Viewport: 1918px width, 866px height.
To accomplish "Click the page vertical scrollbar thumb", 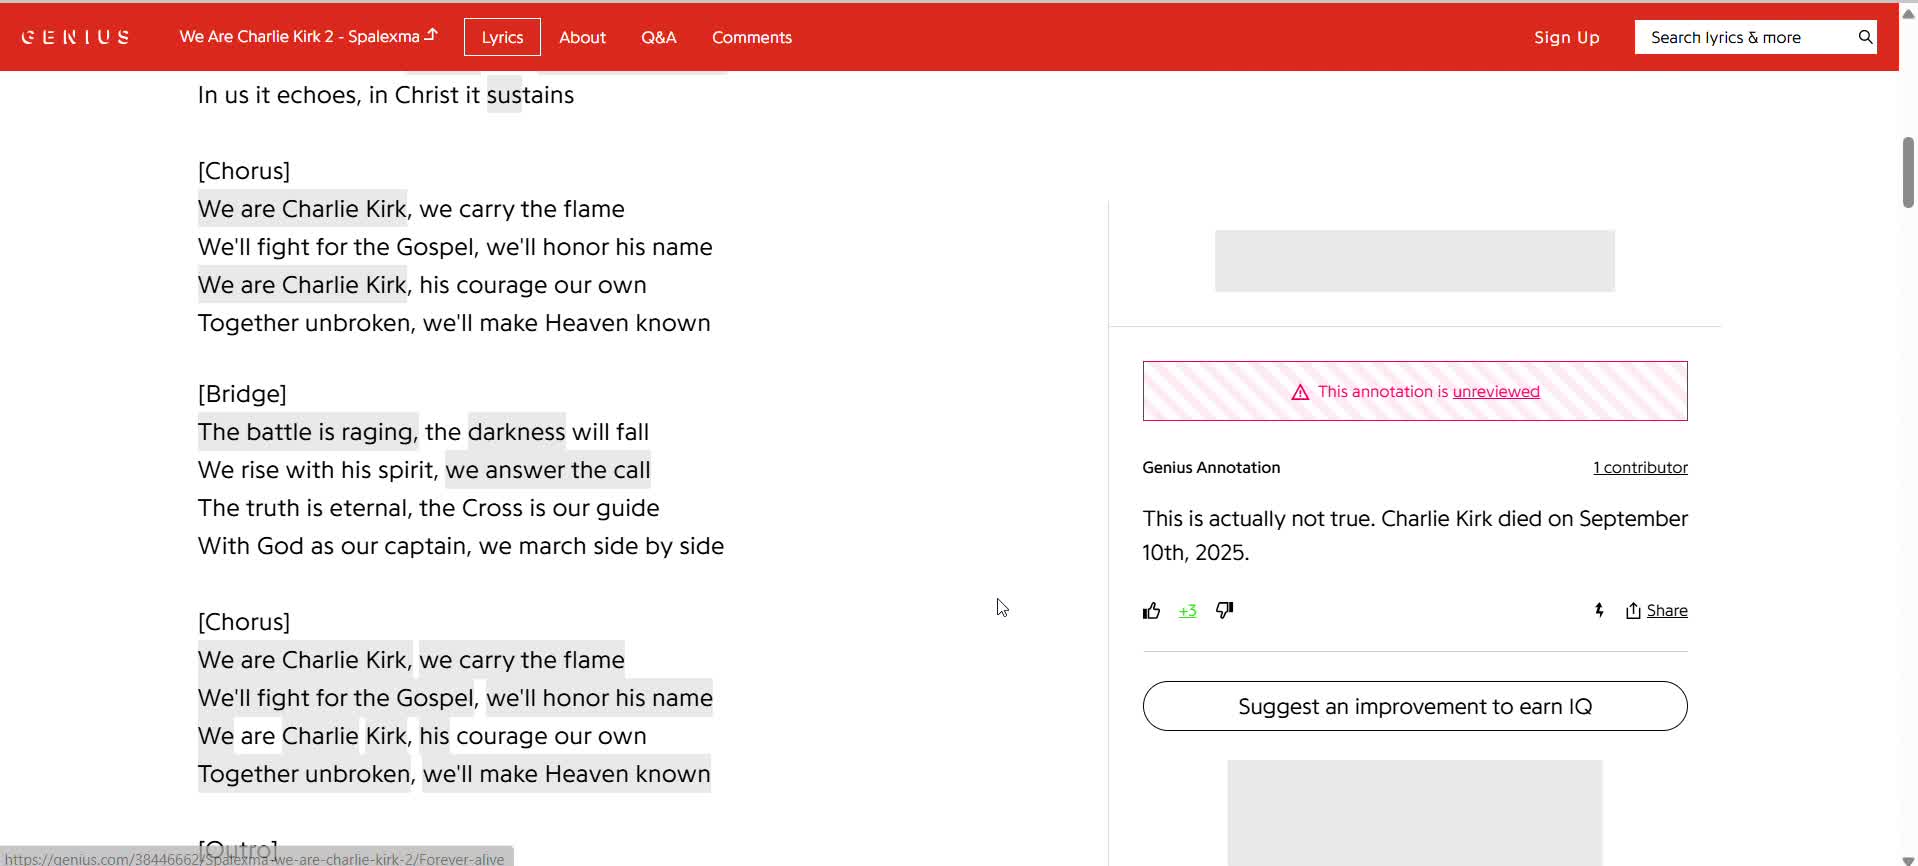I will [x=1907, y=172].
